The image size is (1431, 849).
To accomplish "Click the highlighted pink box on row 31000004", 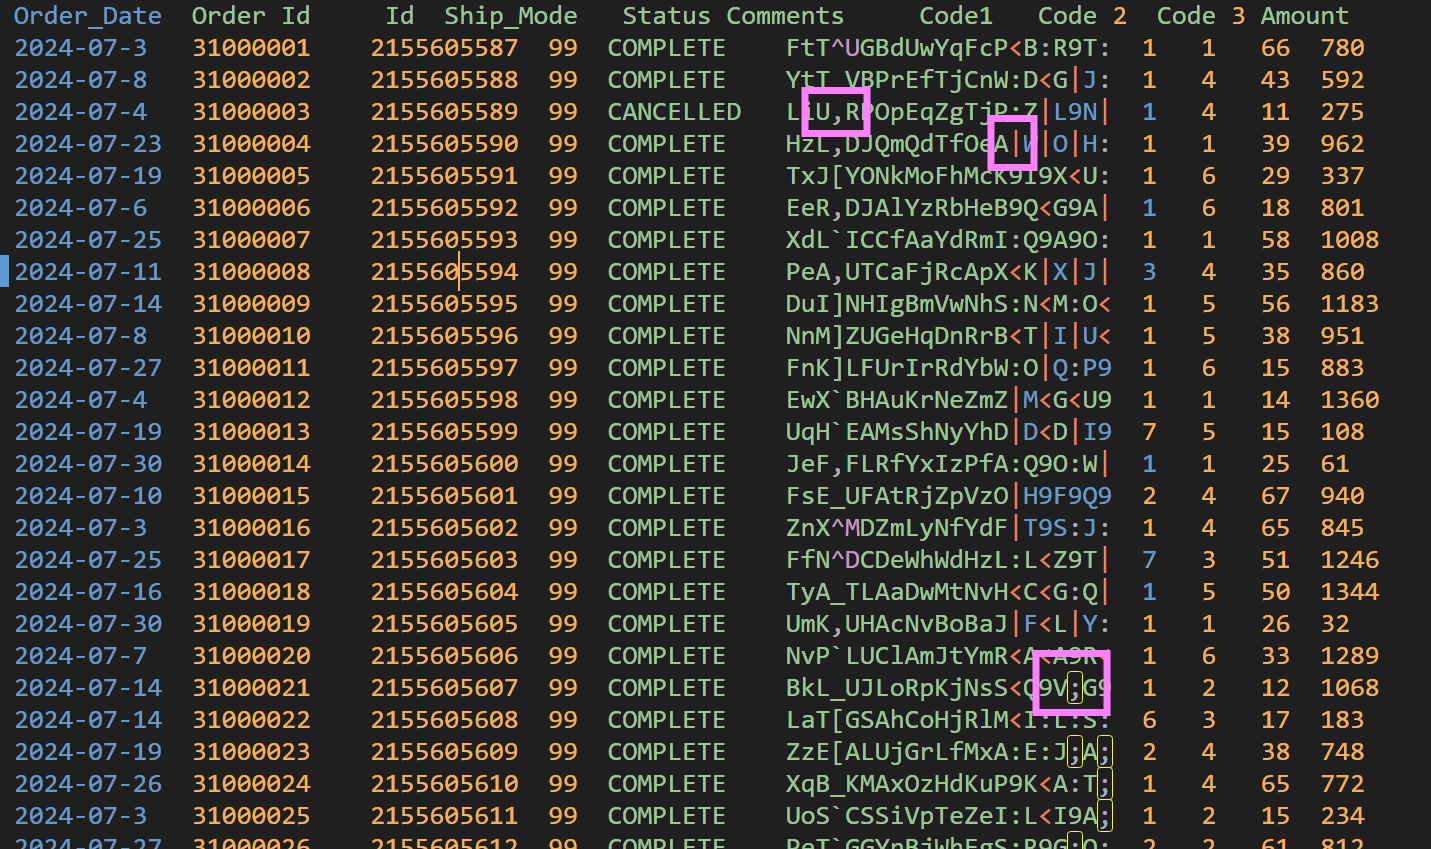I will pos(1012,143).
